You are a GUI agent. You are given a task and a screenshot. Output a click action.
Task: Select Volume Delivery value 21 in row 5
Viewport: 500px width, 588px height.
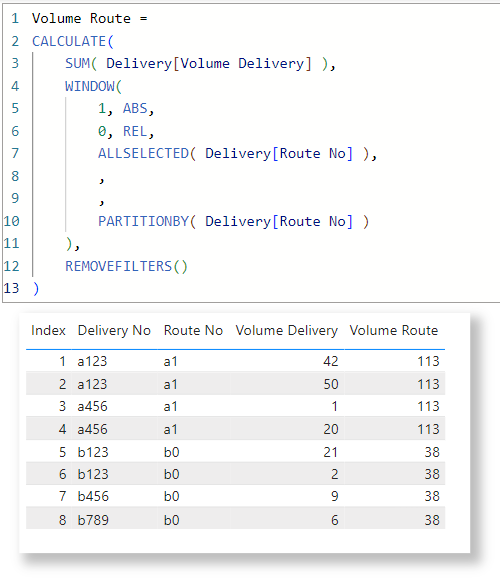click(x=330, y=452)
